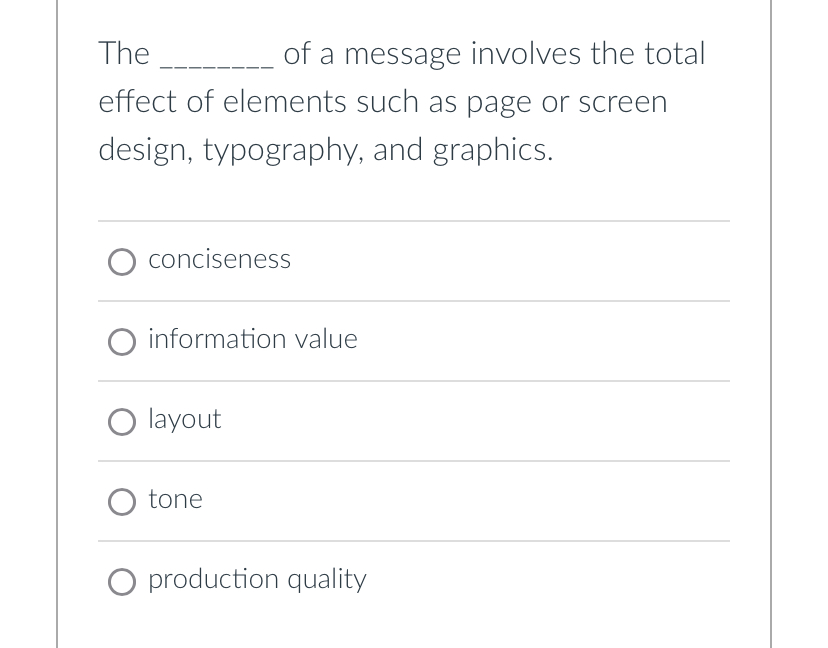
Task: Select the production quality radio button
Action: click(x=121, y=582)
